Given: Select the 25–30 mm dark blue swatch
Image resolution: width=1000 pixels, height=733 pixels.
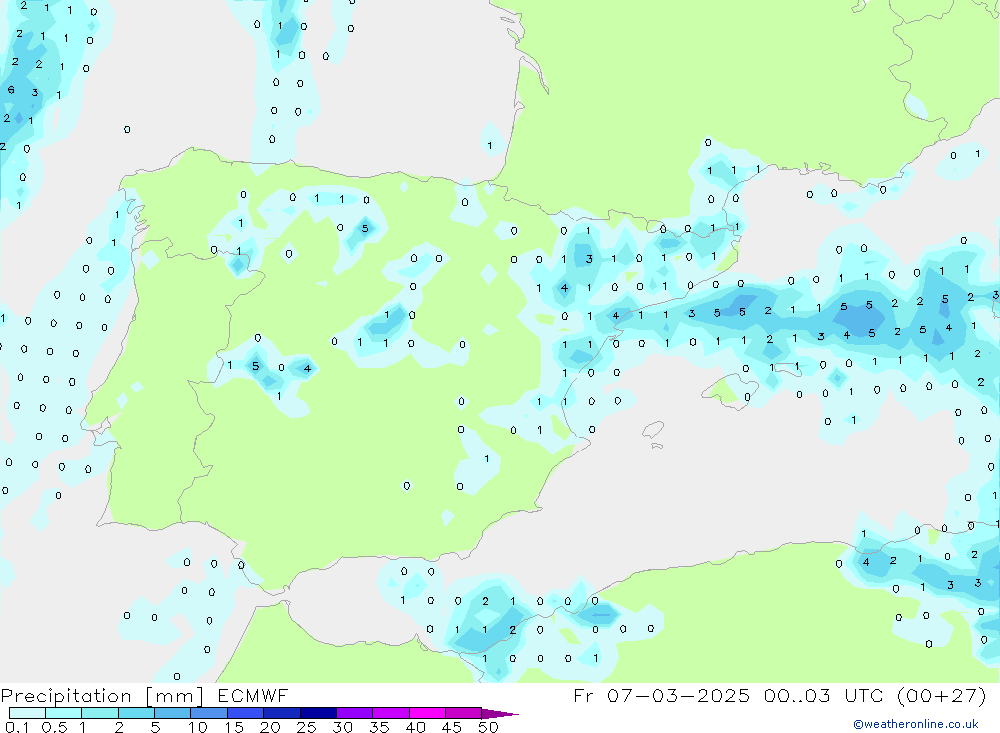Looking at the screenshot, I should tap(318, 713).
